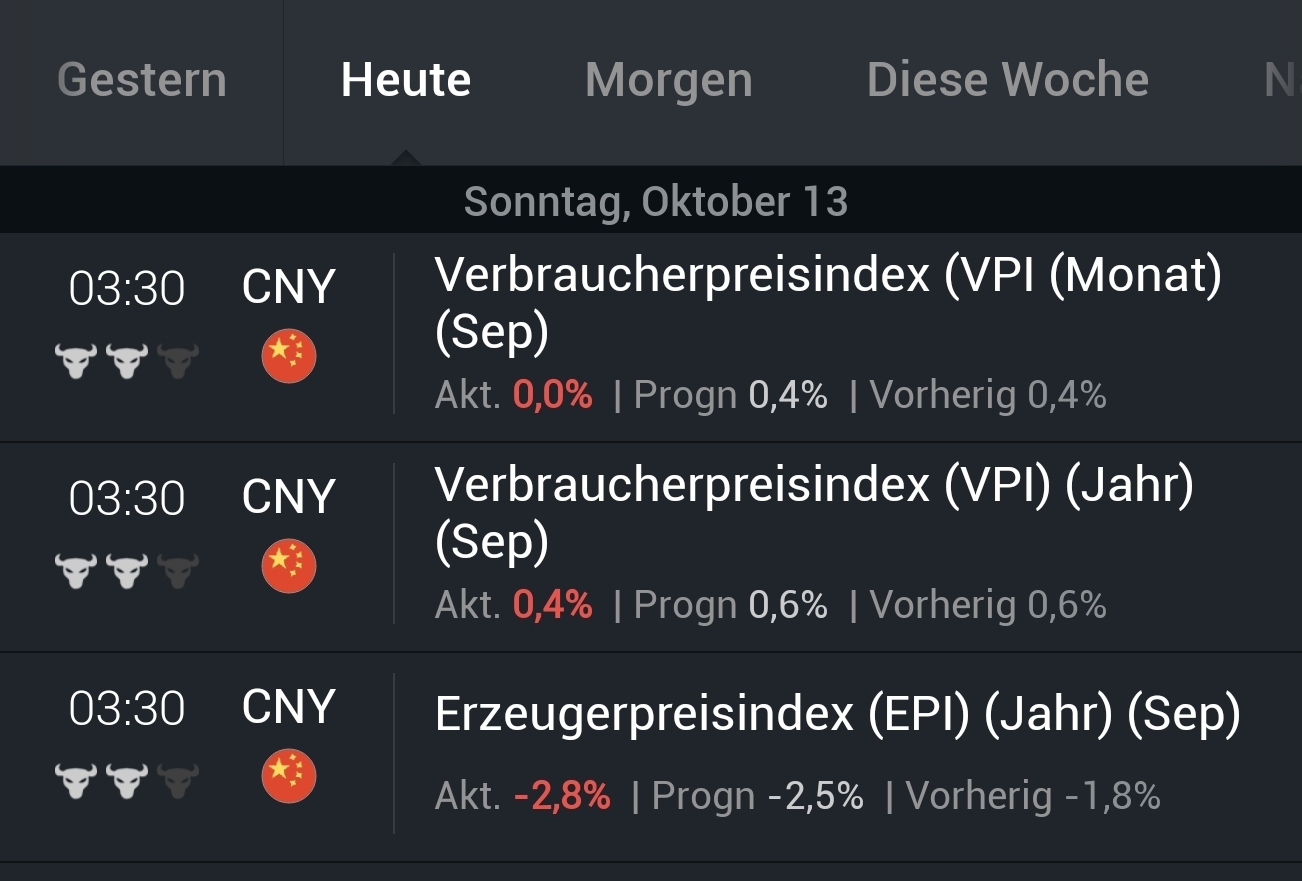Tap bull volatility icons in Erzeugerpreisindex row
This screenshot has height=881, width=1302.
click(127, 780)
